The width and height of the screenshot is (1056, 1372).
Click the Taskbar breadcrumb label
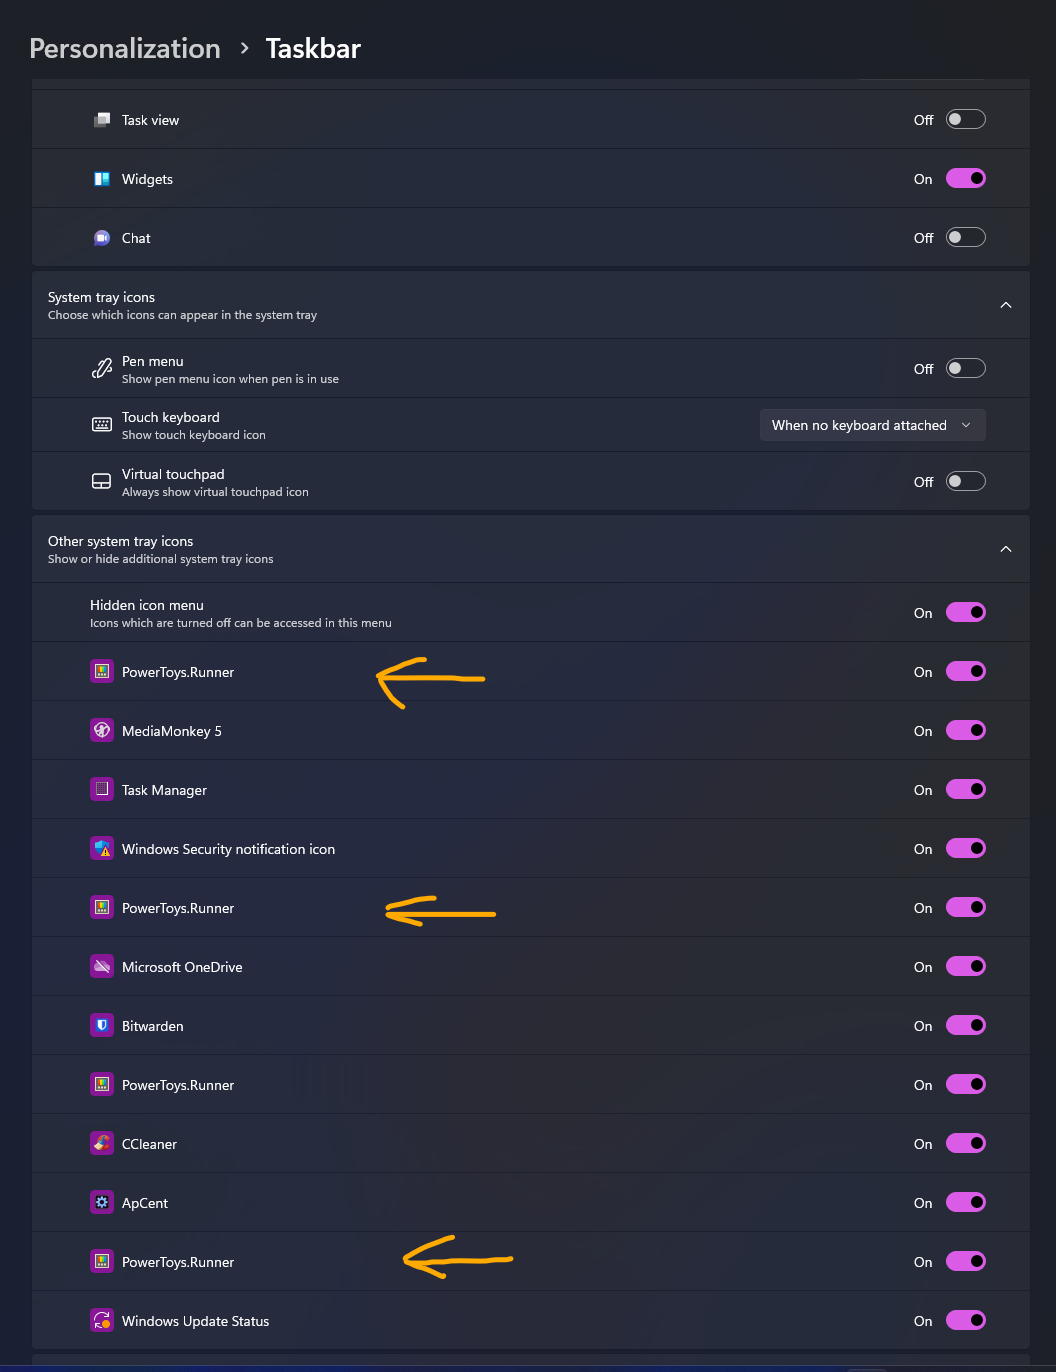[x=313, y=48]
